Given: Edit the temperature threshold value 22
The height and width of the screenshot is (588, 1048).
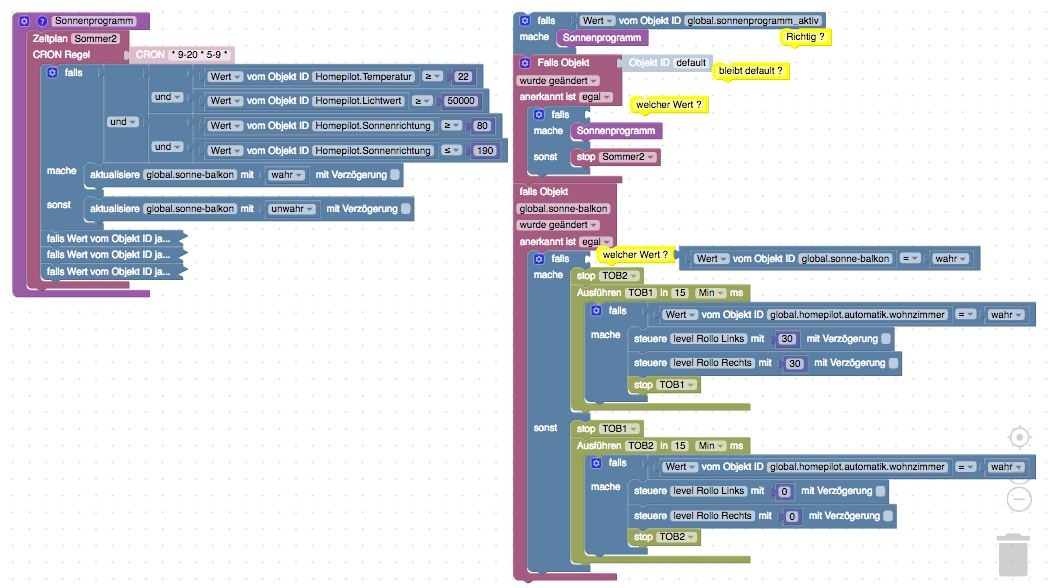Looking at the screenshot, I should click(463, 77).
